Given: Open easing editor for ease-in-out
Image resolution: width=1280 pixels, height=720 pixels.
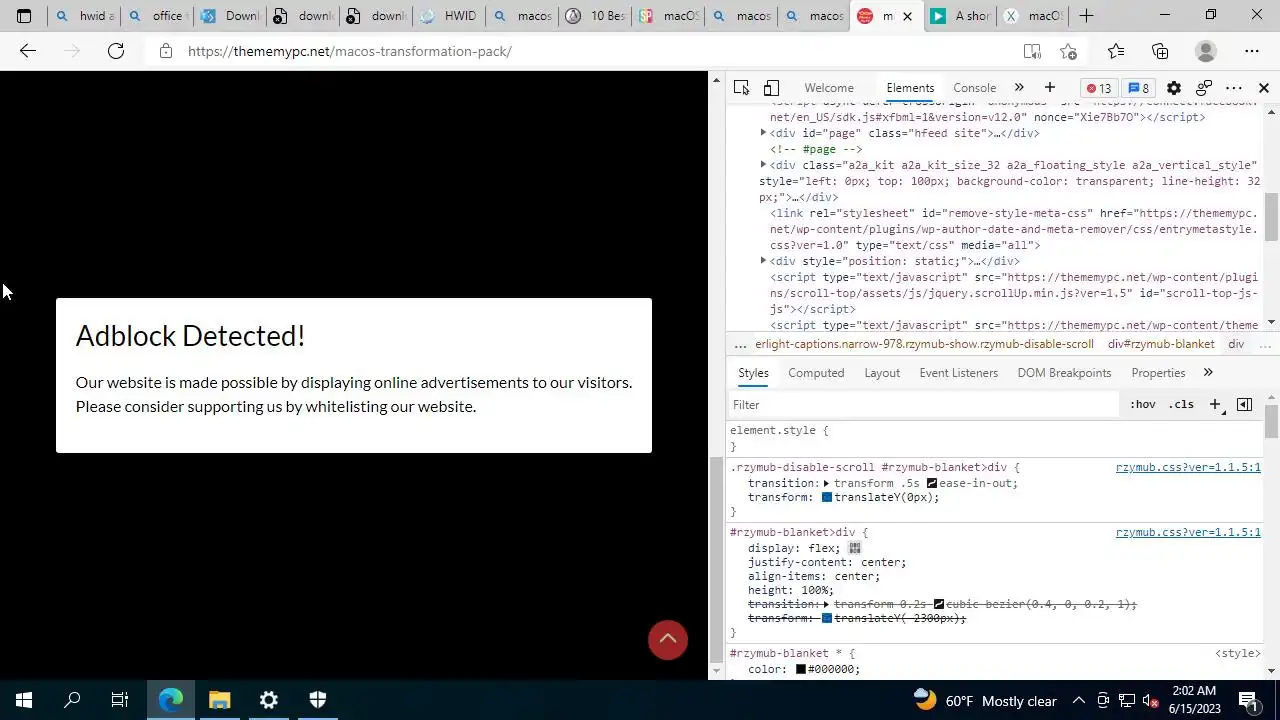Looking at the screenshot, I should [x=931, y=483].
